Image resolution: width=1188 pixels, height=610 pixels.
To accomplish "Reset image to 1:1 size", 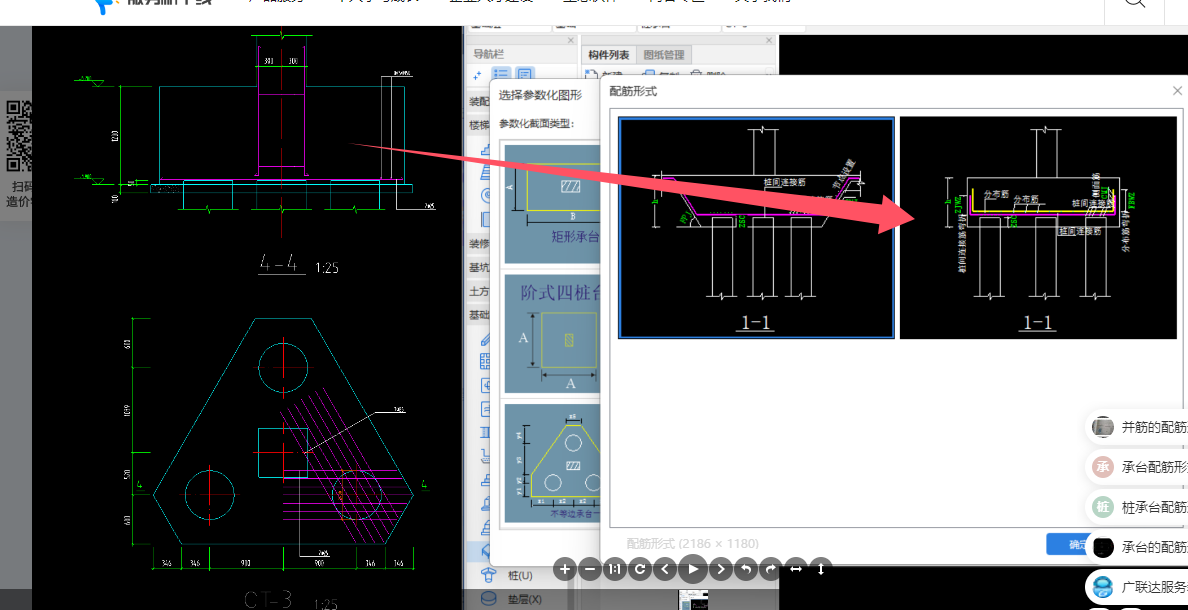I will tap(615, 569).
